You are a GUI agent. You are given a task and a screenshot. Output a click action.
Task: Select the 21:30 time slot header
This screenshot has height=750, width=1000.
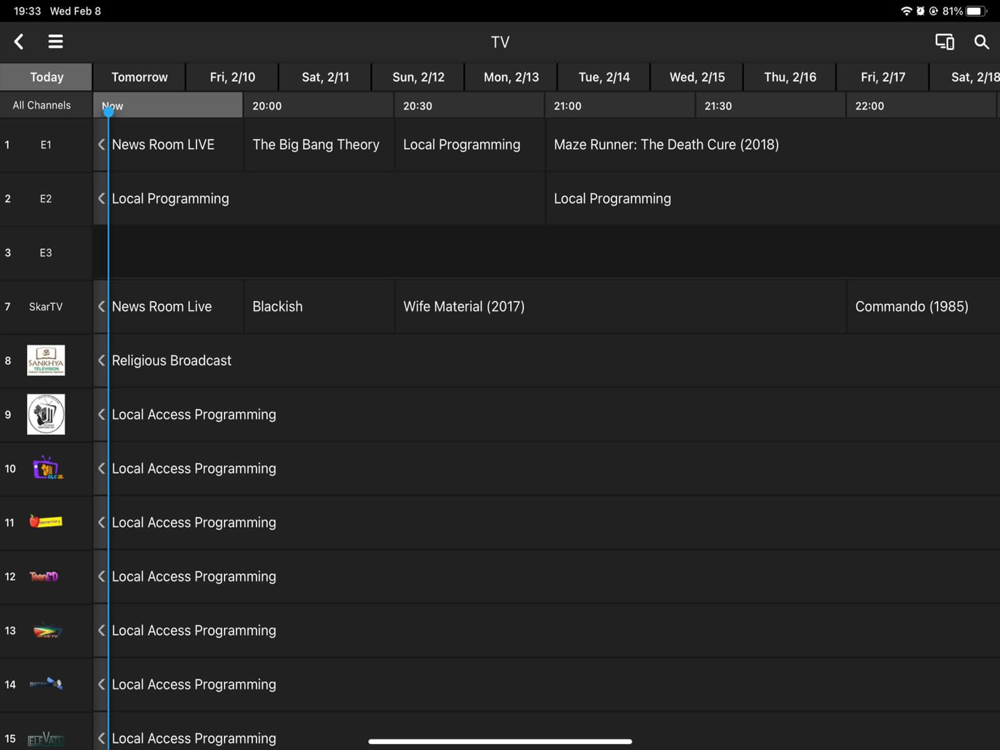pyautogui.click(x=770, y=105)
